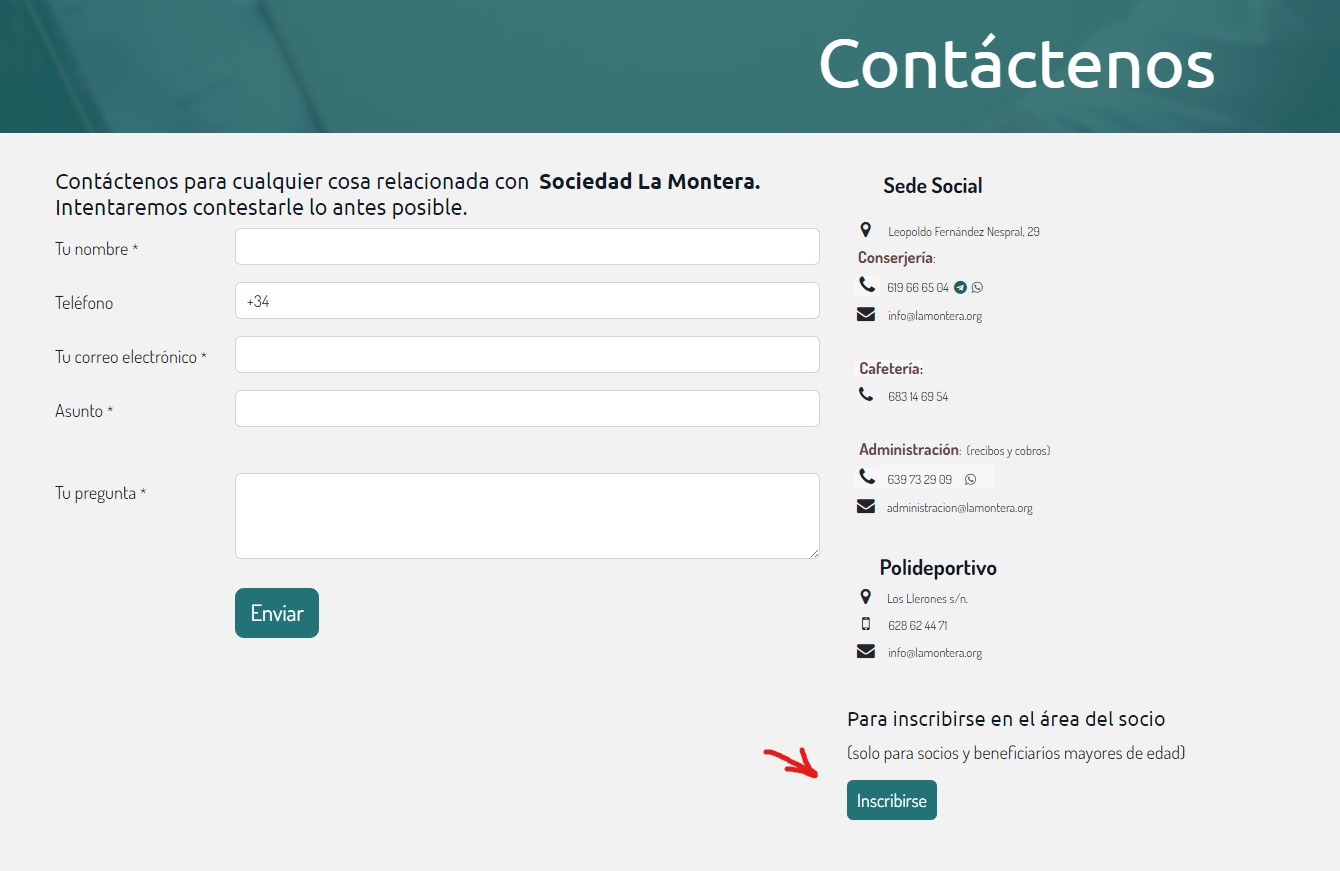The height and width of the screenshot is (871, 1340).
Task: Click the phone icon next to Cafetería number
Action: 866,395
